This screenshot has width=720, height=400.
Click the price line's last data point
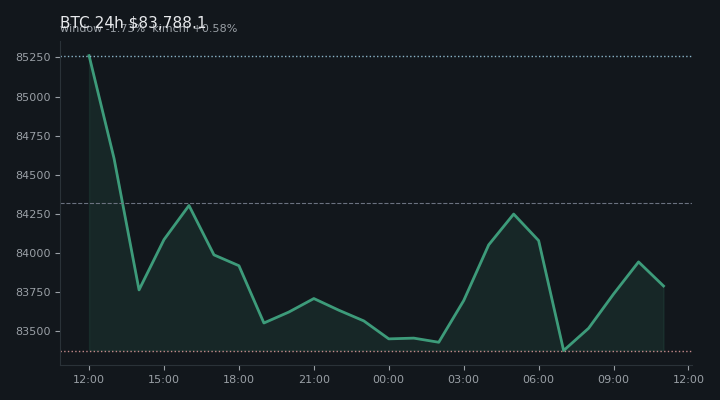click(x=664, y=287)
